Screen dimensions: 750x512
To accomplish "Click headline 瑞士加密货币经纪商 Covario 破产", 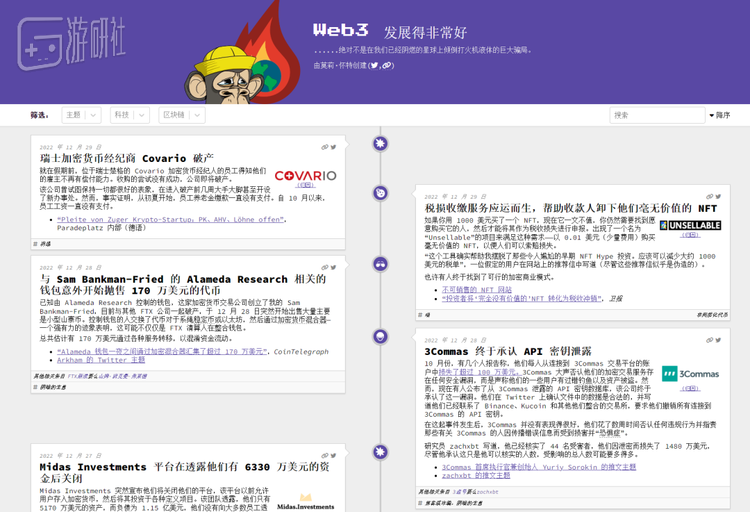I will 127,158.
